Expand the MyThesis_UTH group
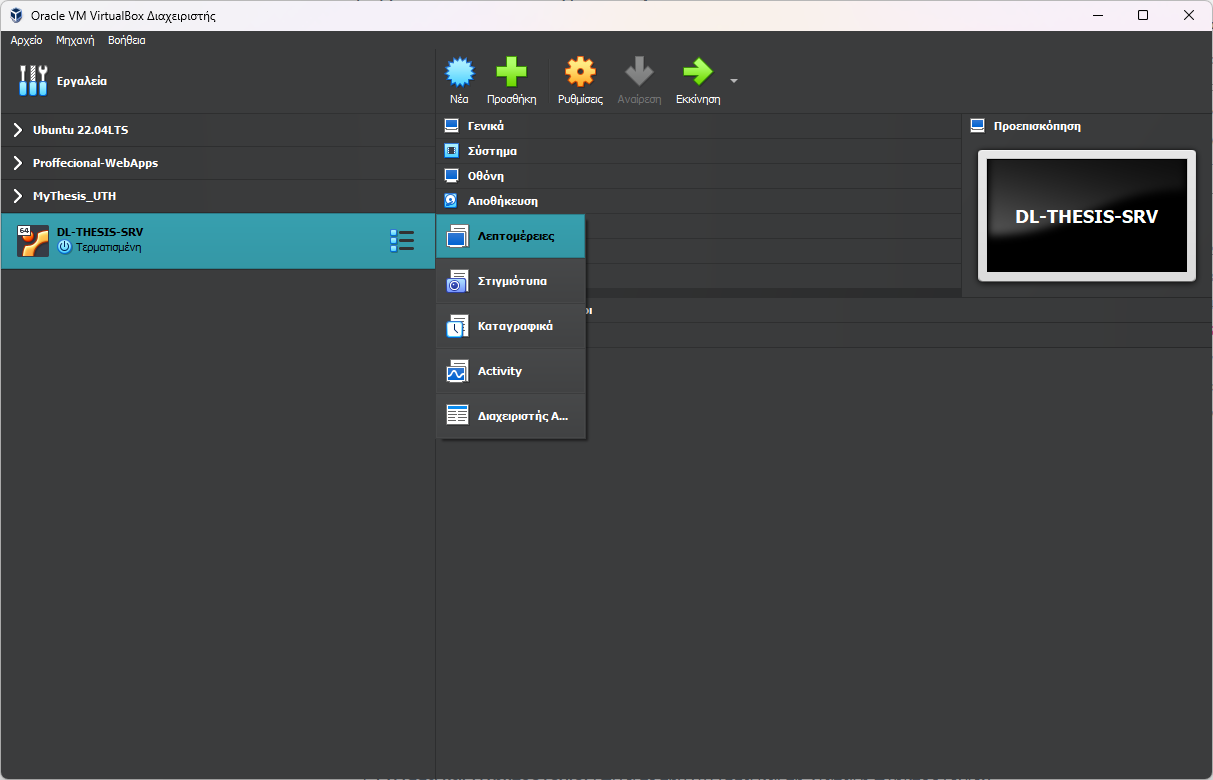 (18, 196)
